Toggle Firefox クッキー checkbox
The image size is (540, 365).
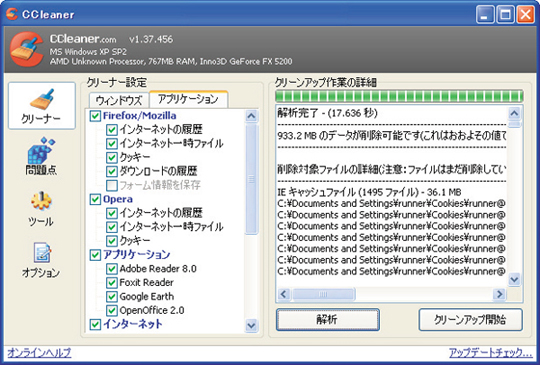pyautogui.click(x=112, y=158)
